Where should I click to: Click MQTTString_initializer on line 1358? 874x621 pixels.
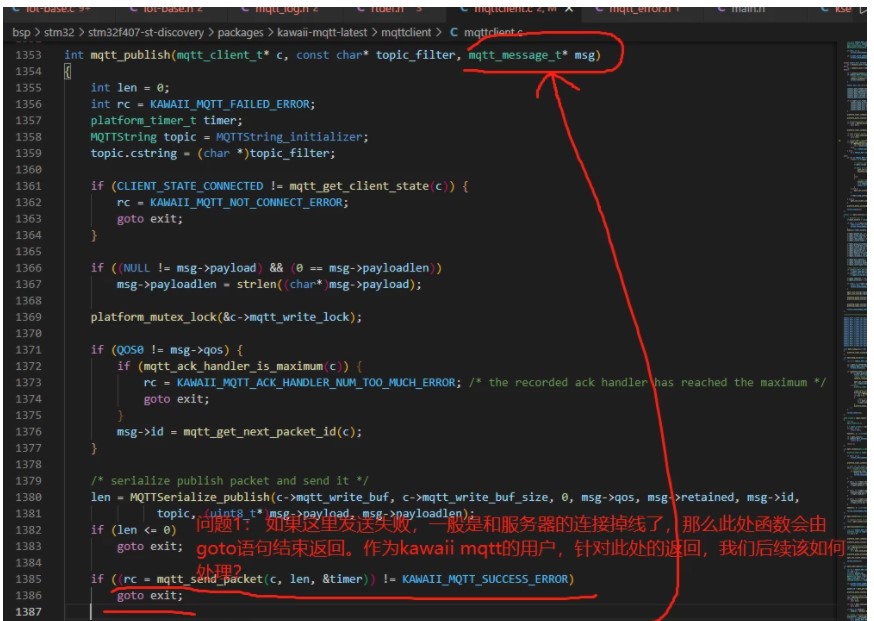pos(289,137)
